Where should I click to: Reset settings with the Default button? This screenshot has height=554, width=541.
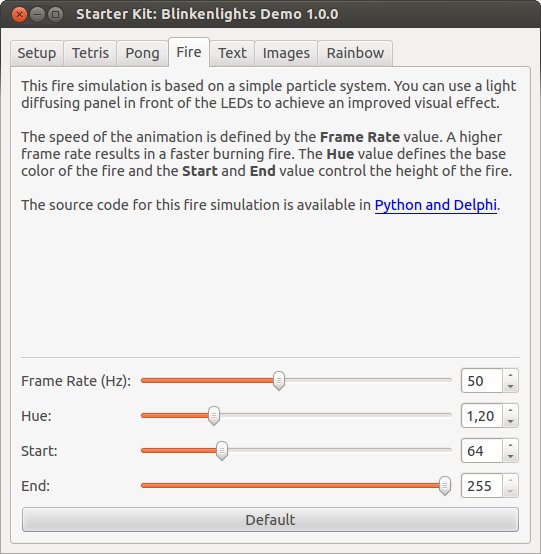tap(270, 520)
